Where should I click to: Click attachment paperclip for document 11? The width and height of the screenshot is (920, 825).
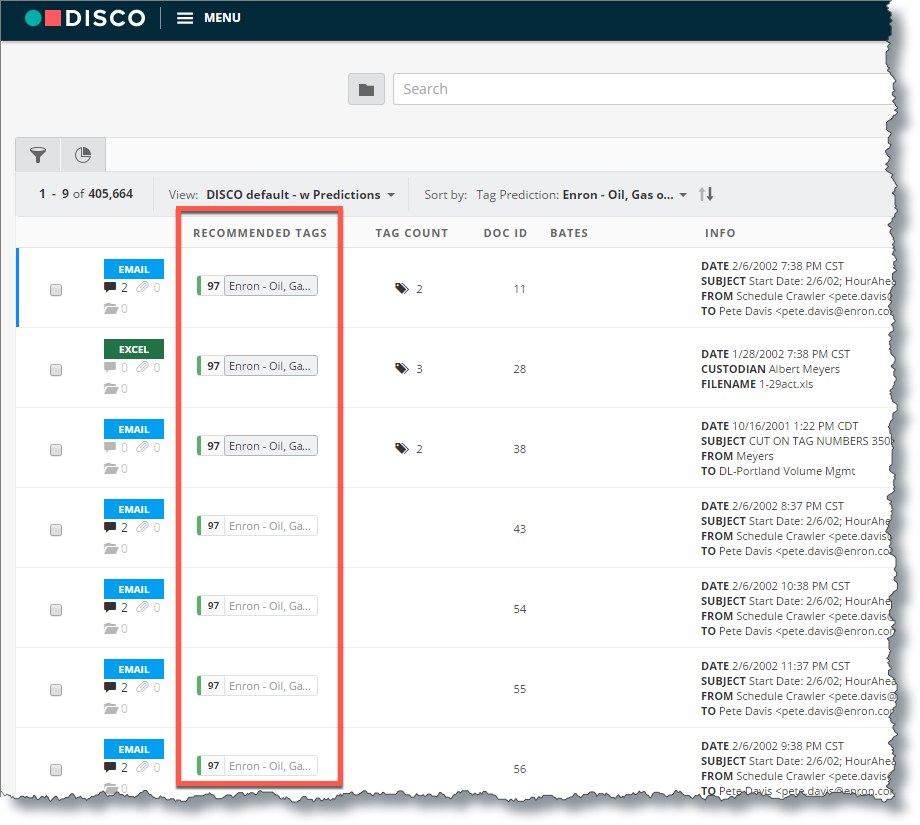pos(143,288)
